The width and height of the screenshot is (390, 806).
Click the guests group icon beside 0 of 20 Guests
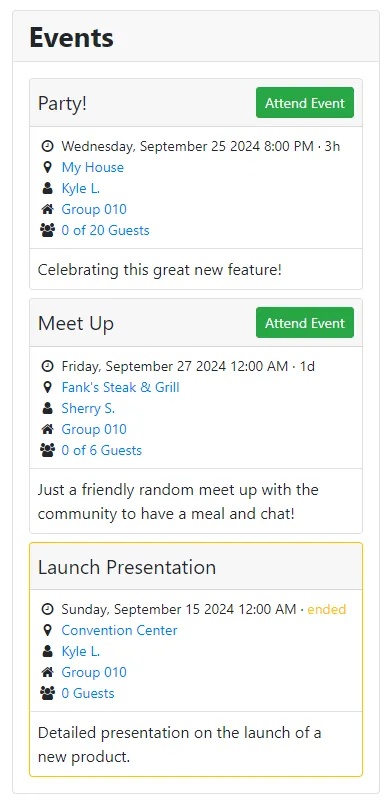[47, 230]
